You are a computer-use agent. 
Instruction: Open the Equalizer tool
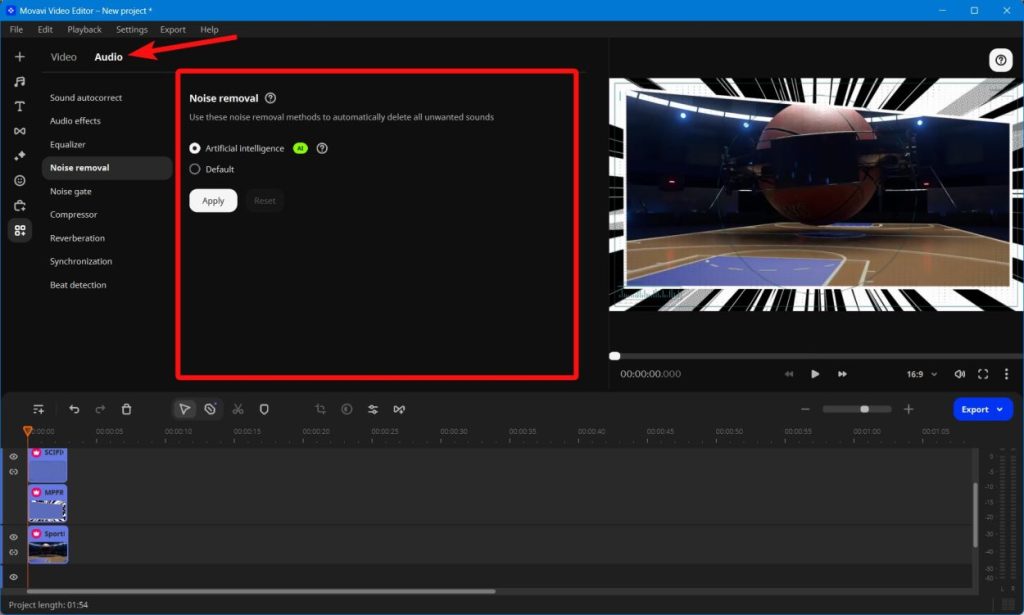pos(67,144)
